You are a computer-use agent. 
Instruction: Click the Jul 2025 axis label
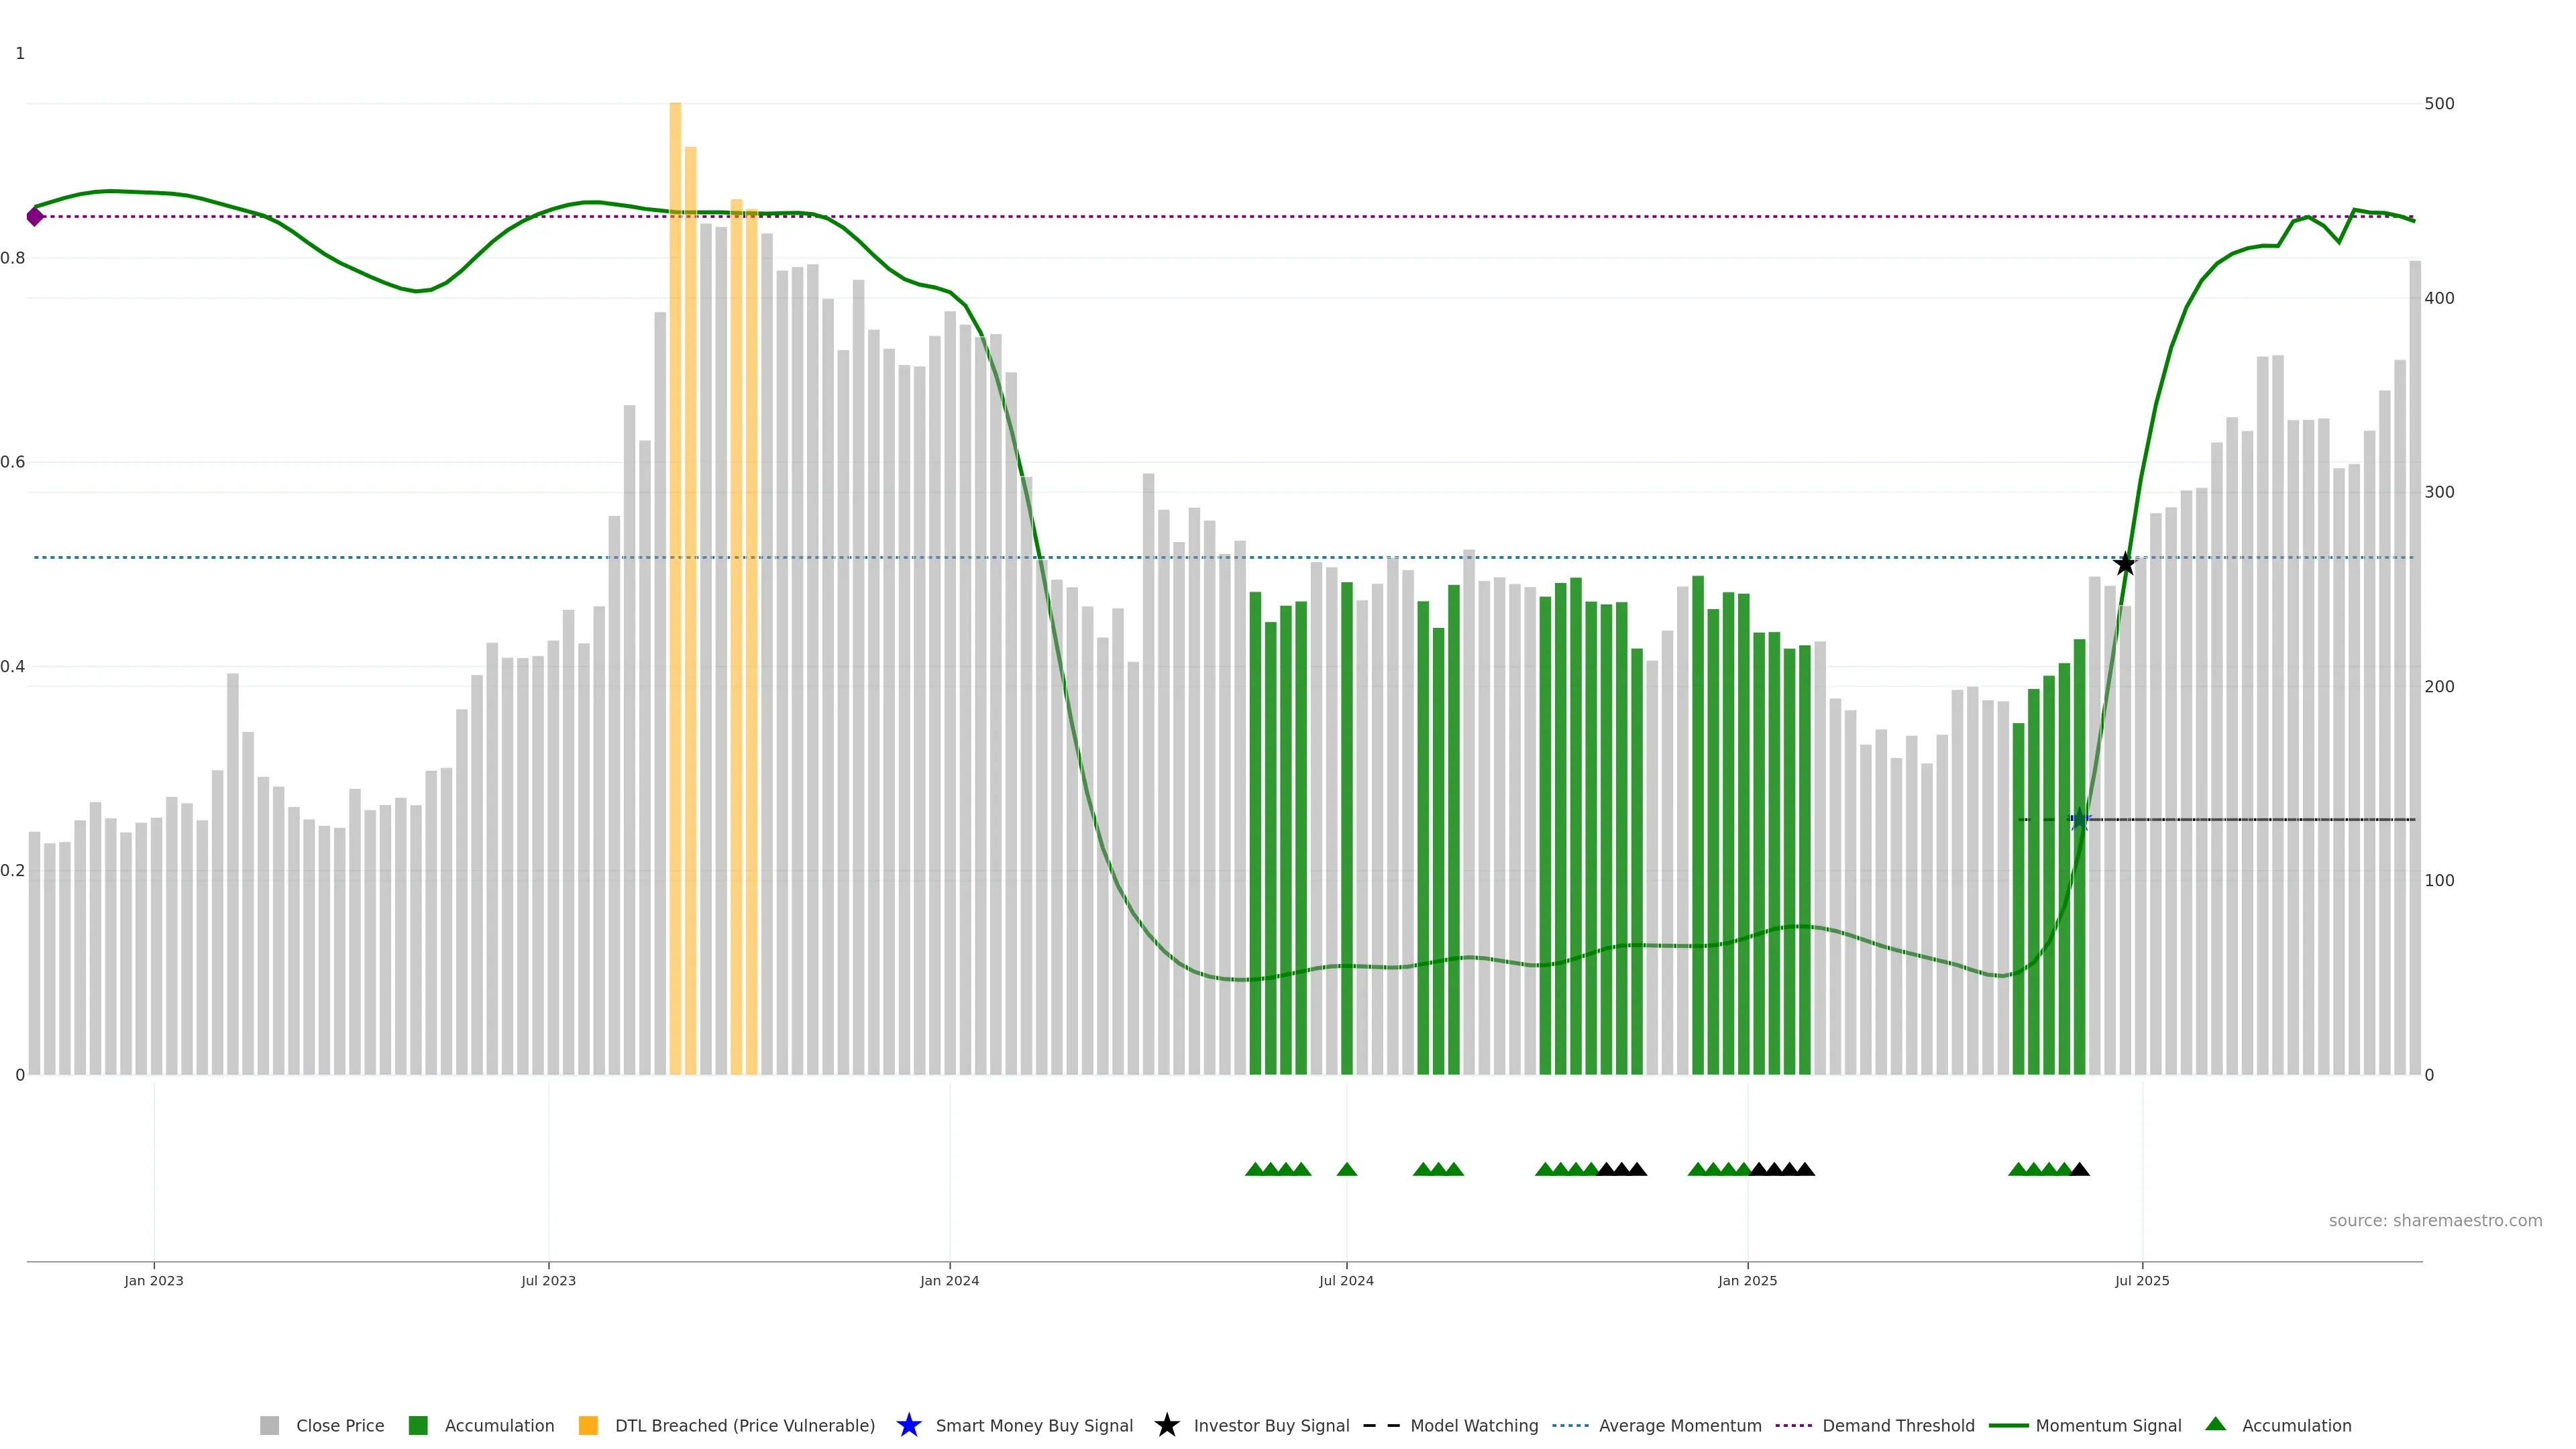click(x=2141, y=1280)
